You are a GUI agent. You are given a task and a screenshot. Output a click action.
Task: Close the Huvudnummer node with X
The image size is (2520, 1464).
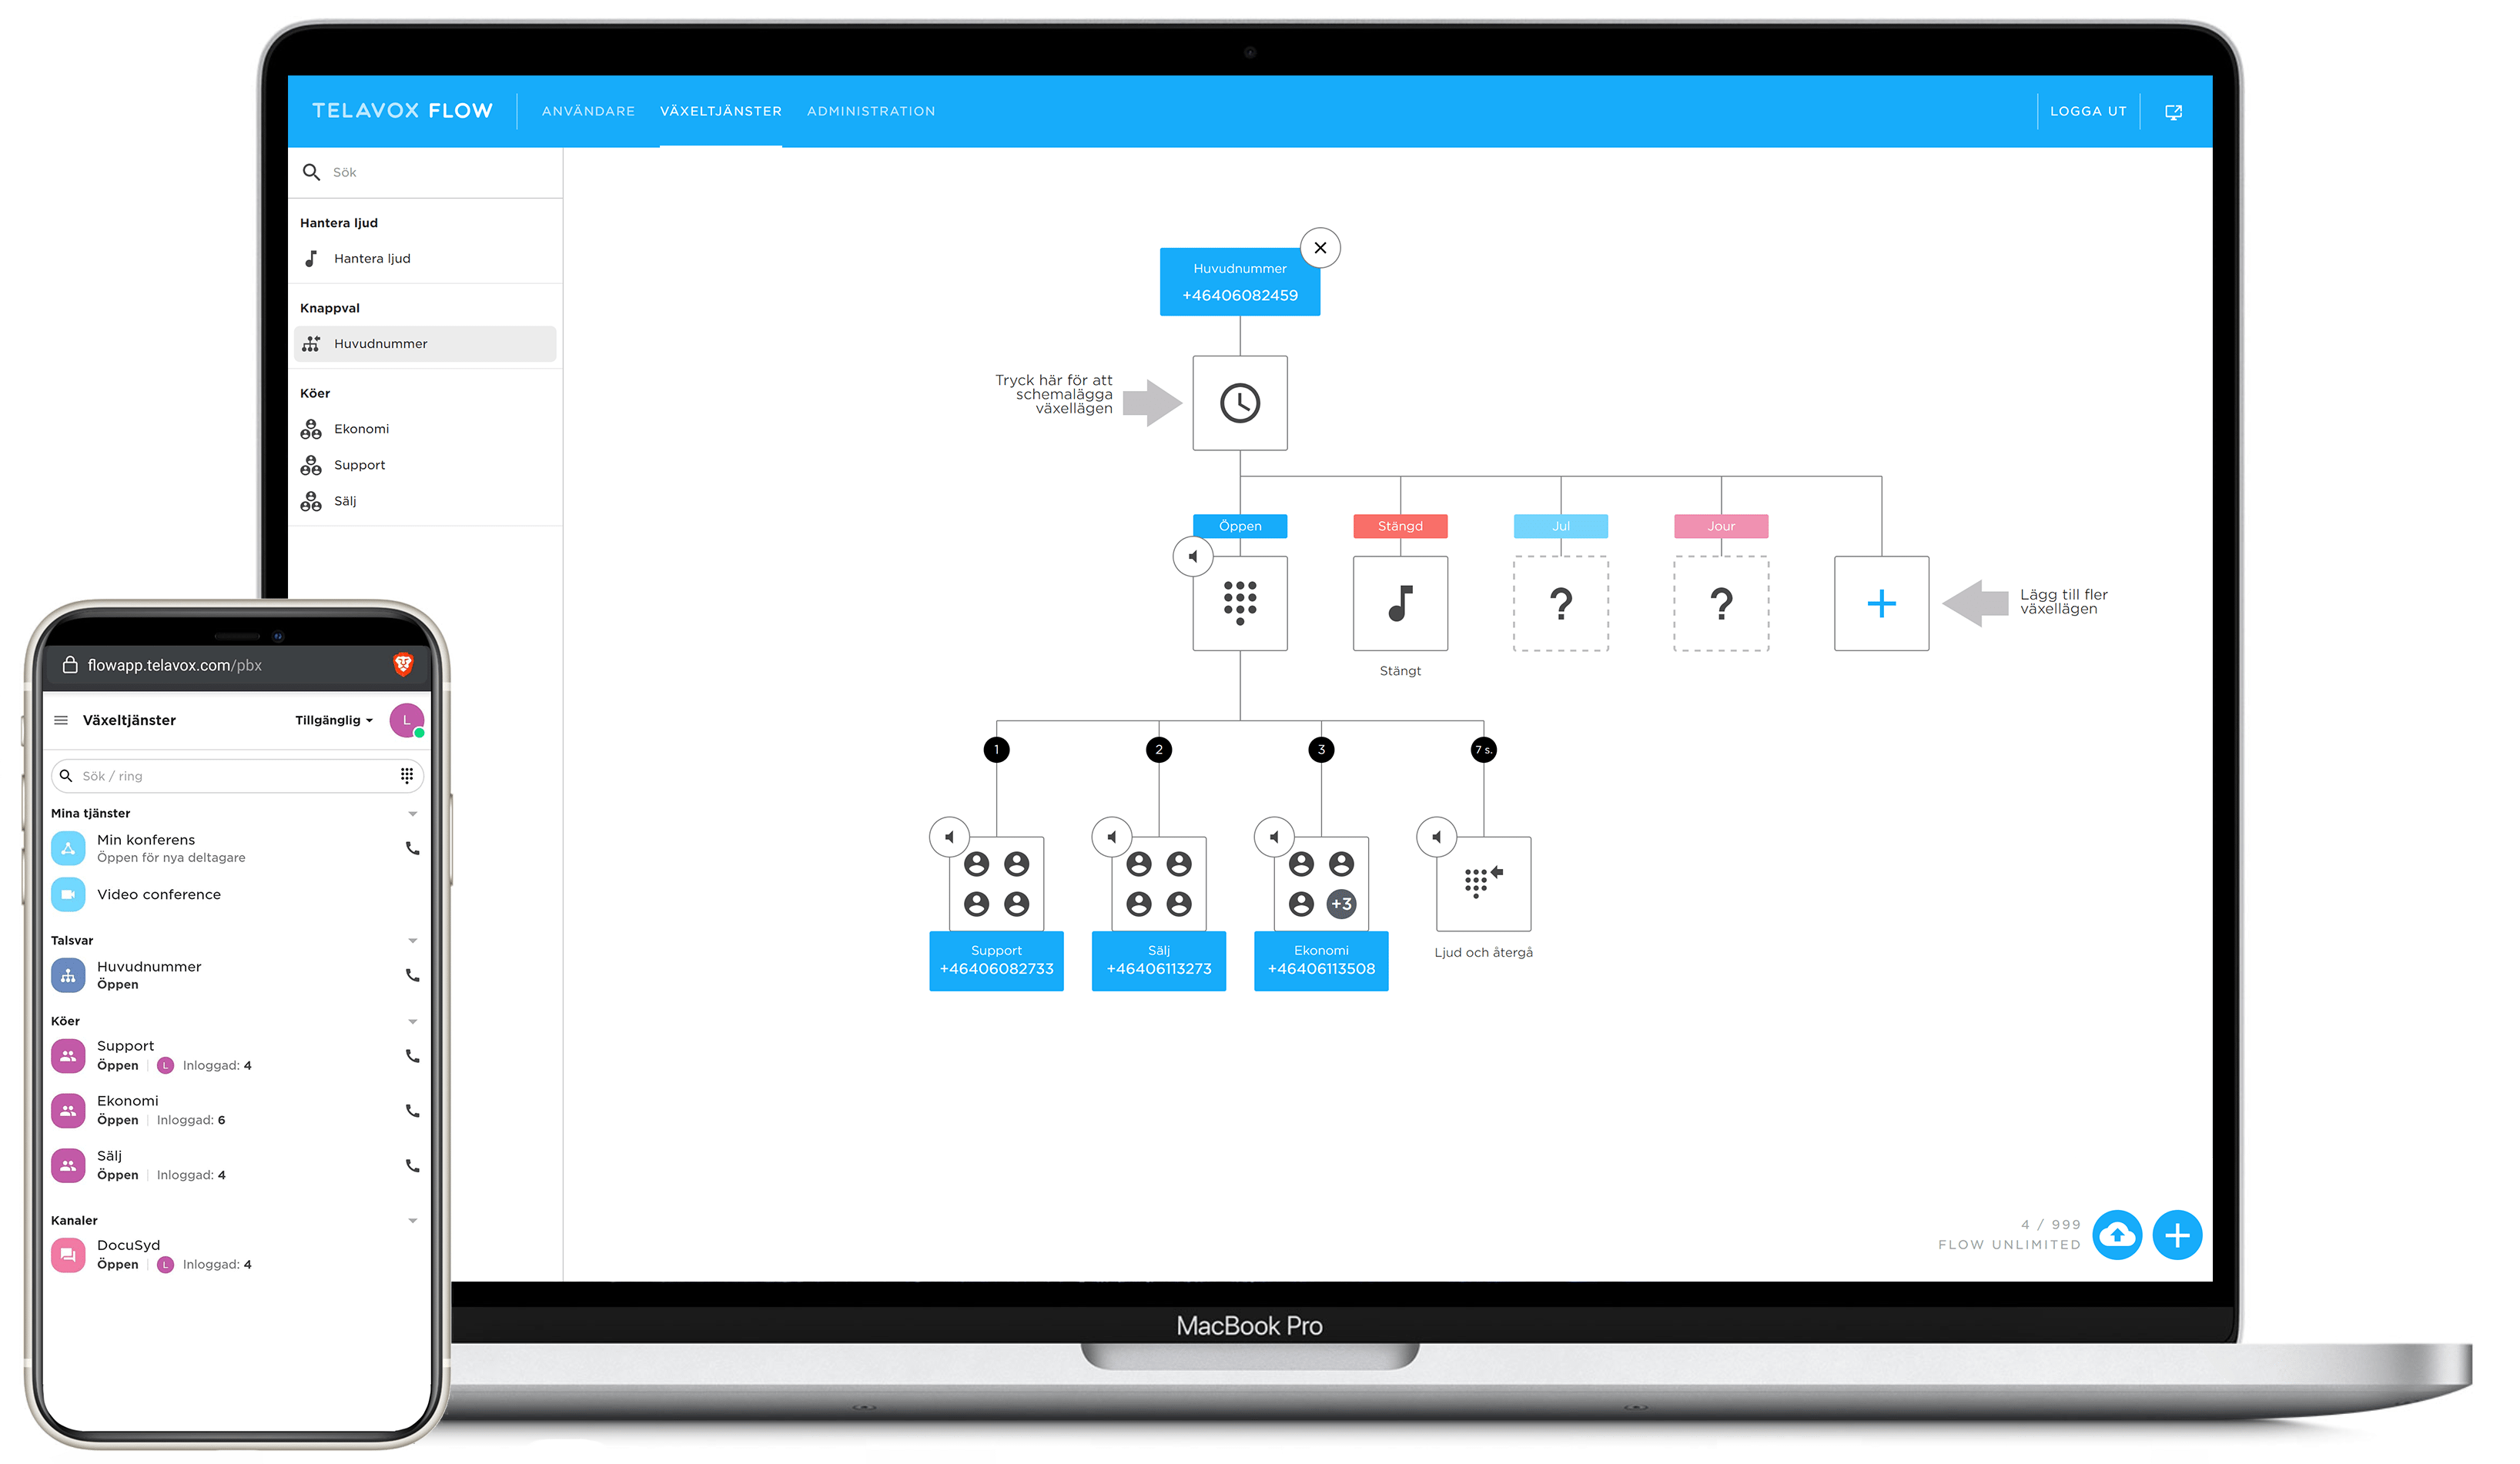pyautogui.click(x=1320, y=248)
